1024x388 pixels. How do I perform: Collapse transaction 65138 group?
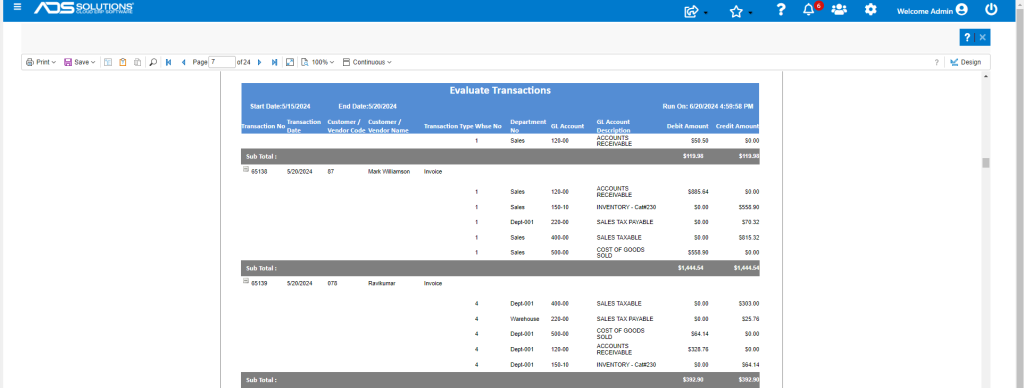(x=246, y=169)
